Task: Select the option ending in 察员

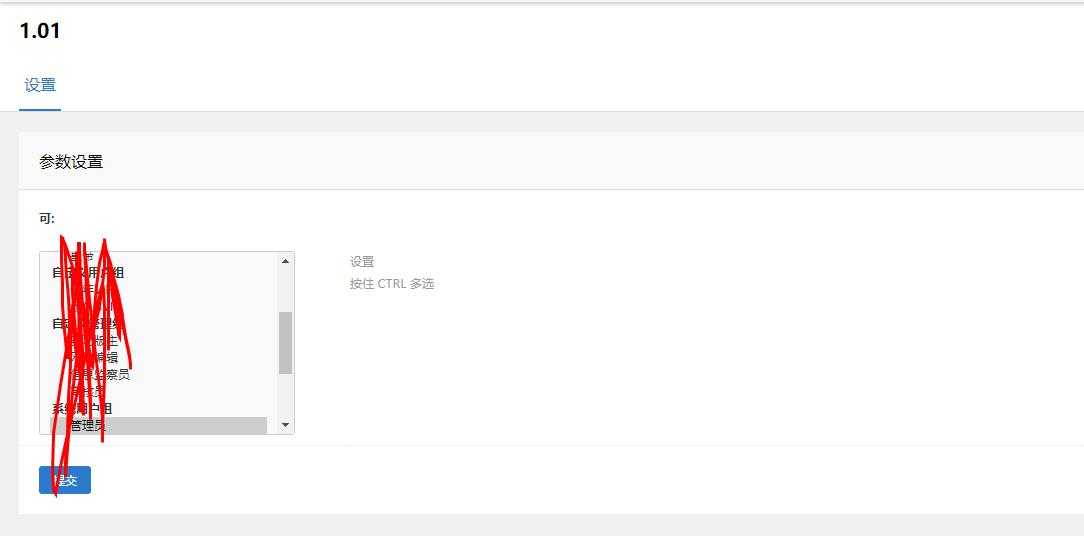Action: click(112, 375)
